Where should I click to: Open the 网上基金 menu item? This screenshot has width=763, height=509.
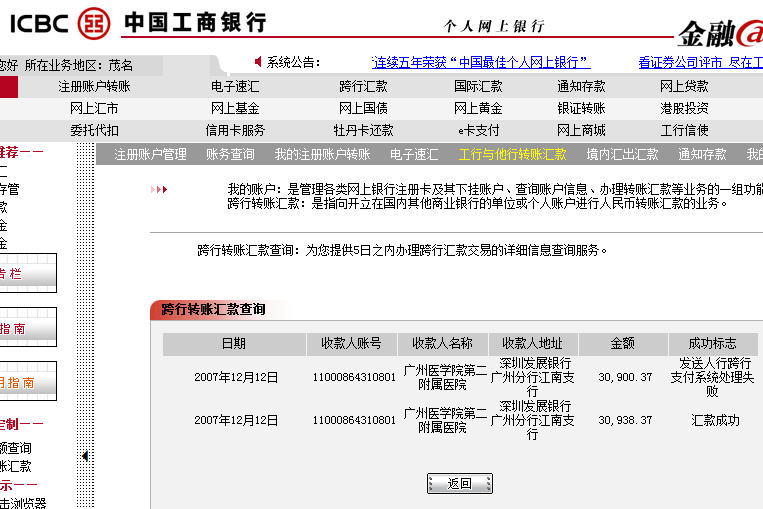(x=235, y=108)
